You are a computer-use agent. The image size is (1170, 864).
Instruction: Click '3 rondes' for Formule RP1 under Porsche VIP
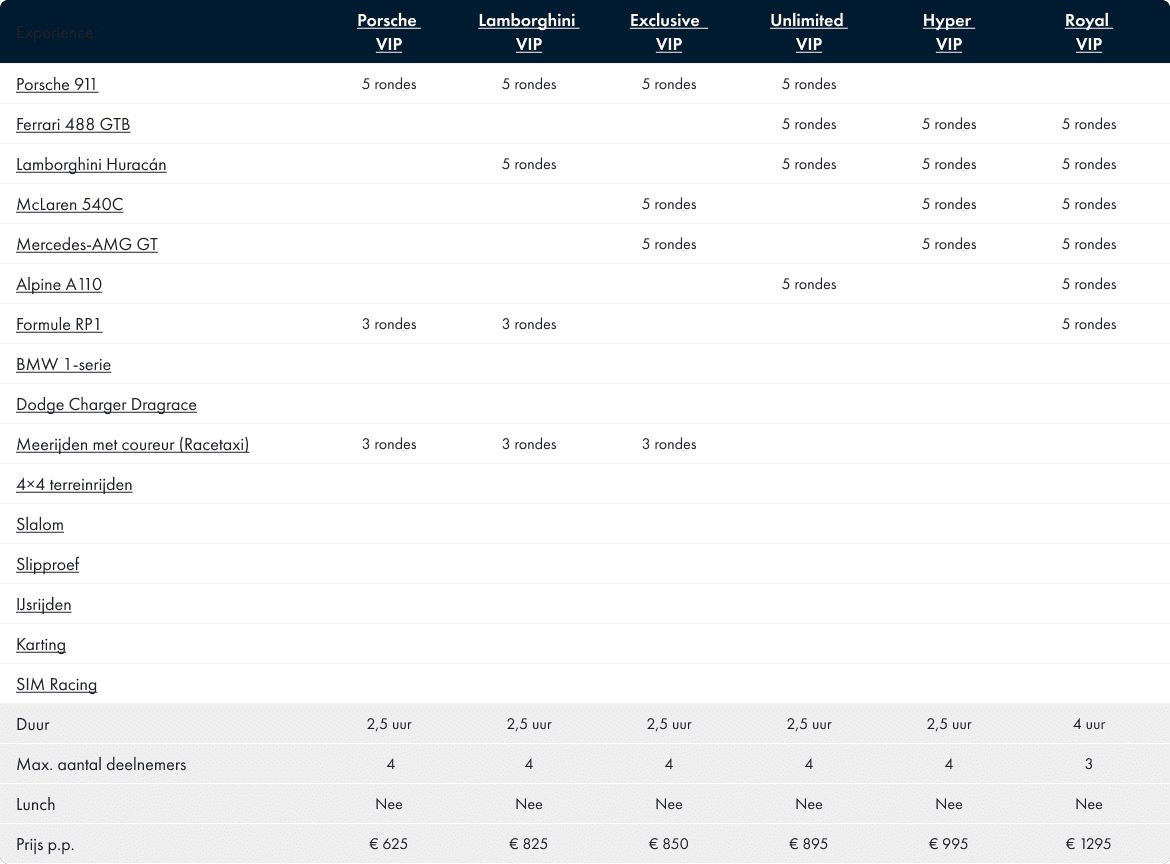tap(389, 324)
